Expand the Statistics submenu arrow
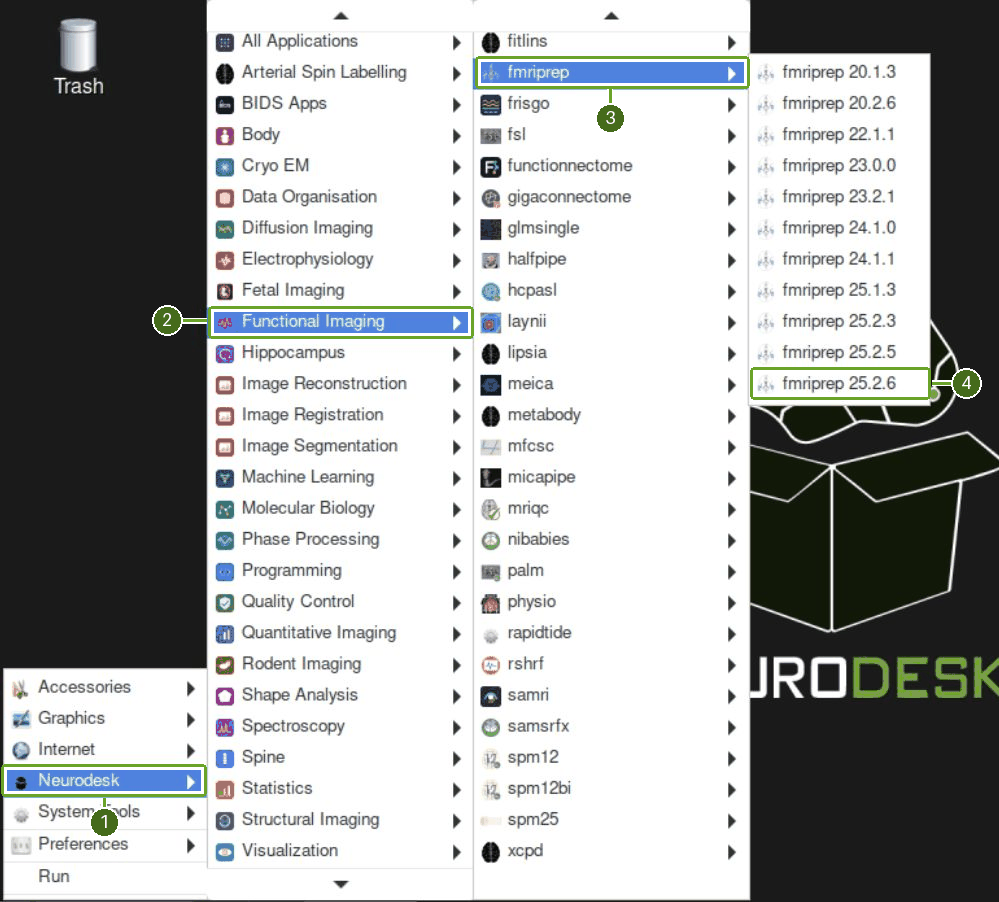999x902 pixels. point(456,790)
